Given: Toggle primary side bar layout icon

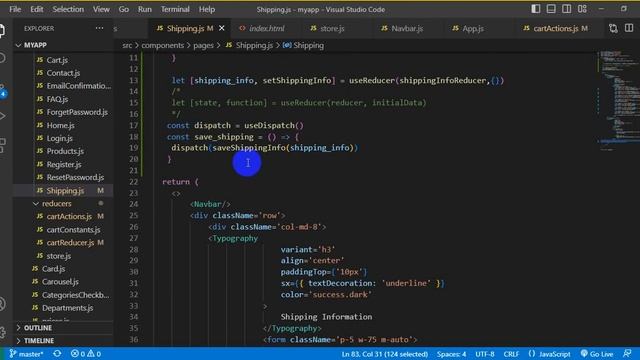Looking at the screenshot, I should (x=536, y=9).
